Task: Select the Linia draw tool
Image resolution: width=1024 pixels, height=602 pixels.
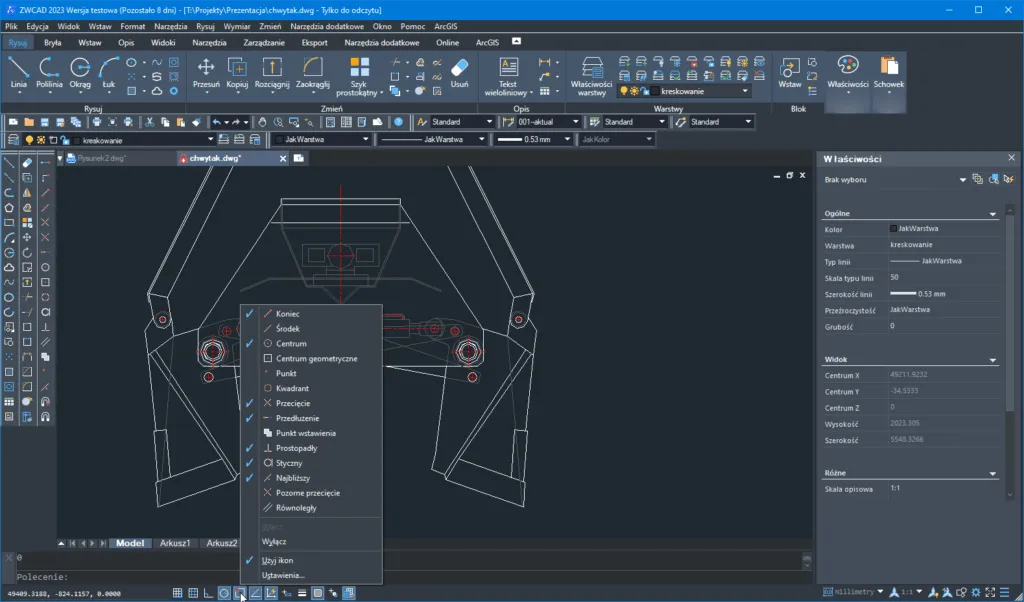Action: 18,72
